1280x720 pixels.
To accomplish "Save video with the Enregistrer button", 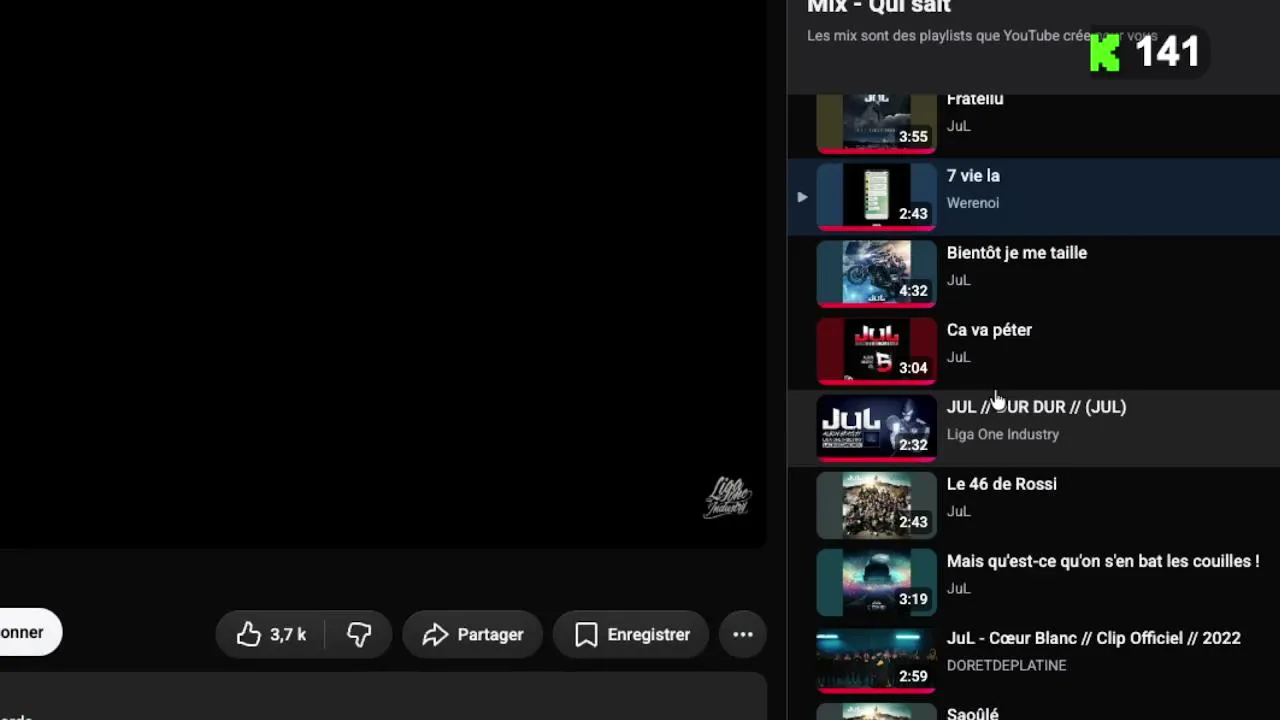I will 631,634.
